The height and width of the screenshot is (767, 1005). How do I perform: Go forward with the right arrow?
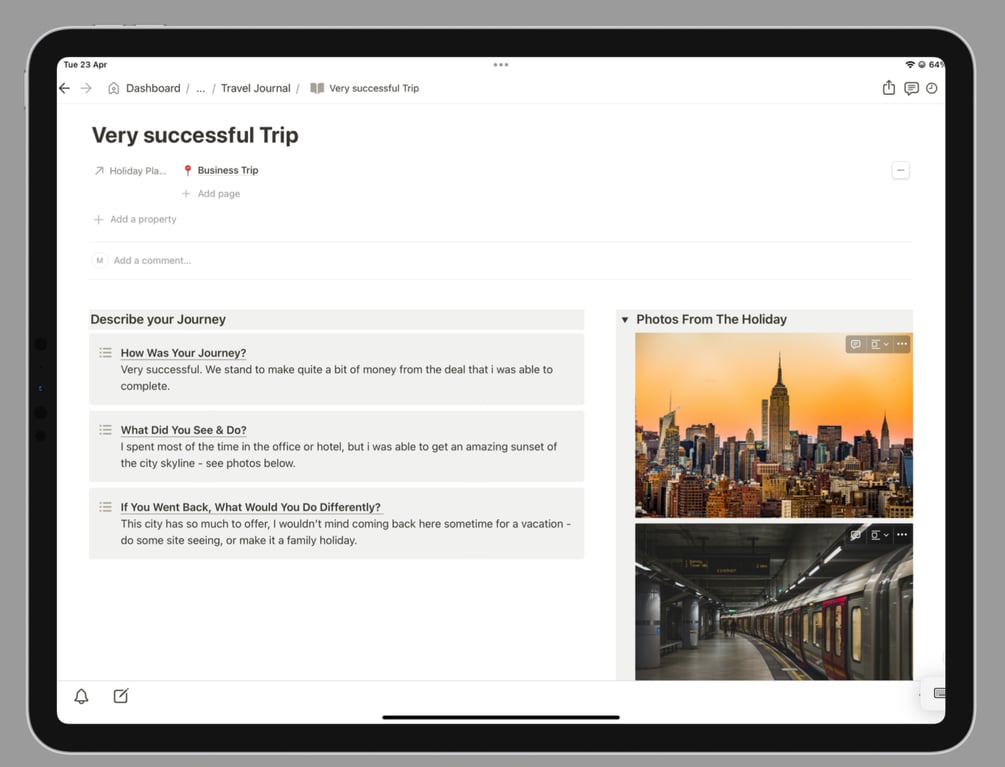(x=86, y=88)
